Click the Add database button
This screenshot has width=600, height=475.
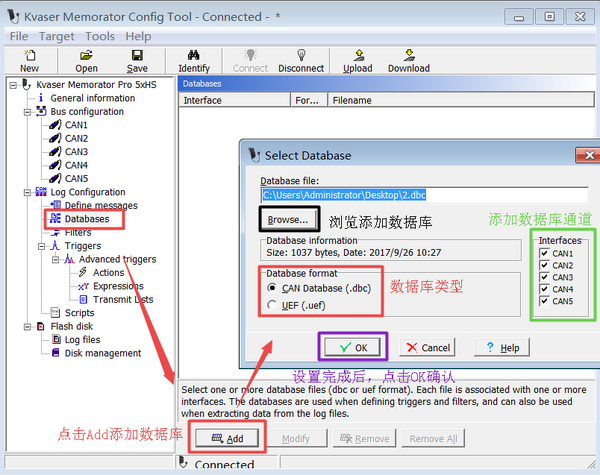pos(227,438)
